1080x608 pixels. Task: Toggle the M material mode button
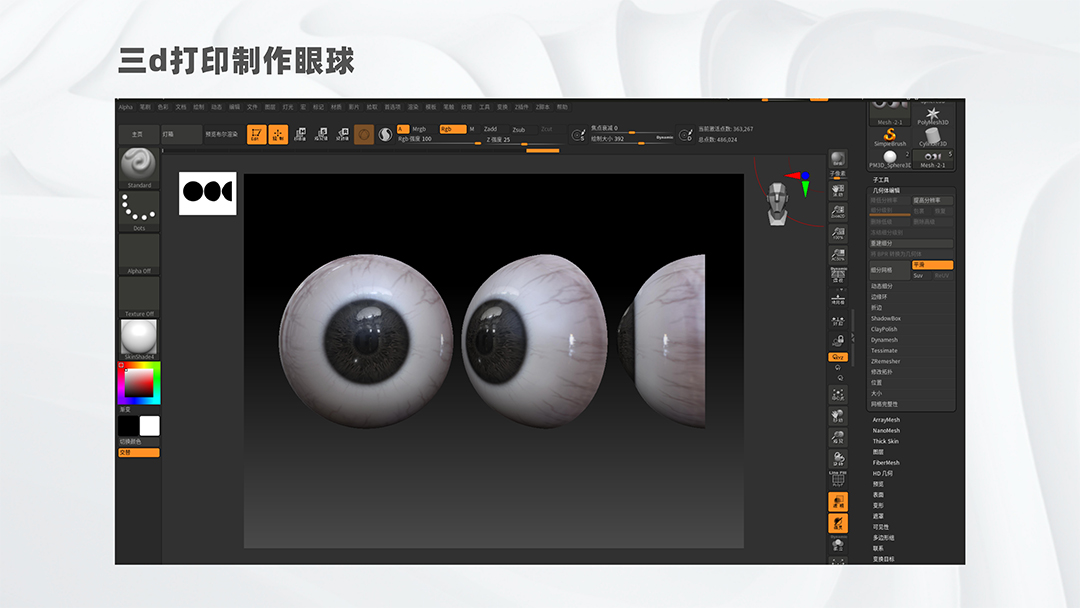point(472,129)
